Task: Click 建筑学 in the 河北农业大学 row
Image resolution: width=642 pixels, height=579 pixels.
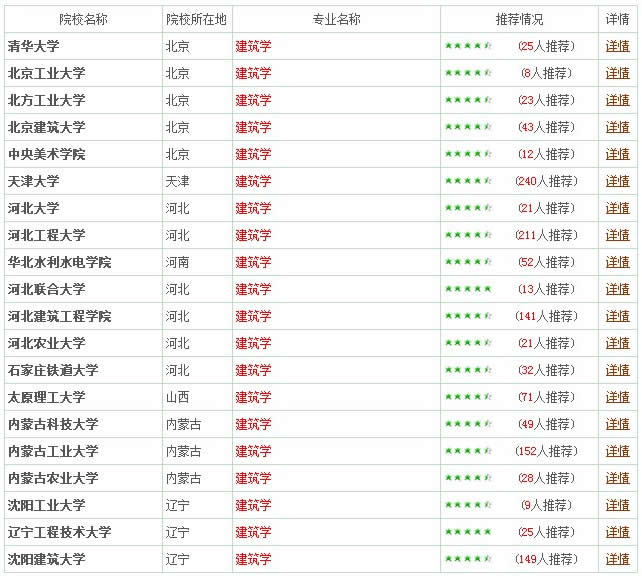Action: 253,343
